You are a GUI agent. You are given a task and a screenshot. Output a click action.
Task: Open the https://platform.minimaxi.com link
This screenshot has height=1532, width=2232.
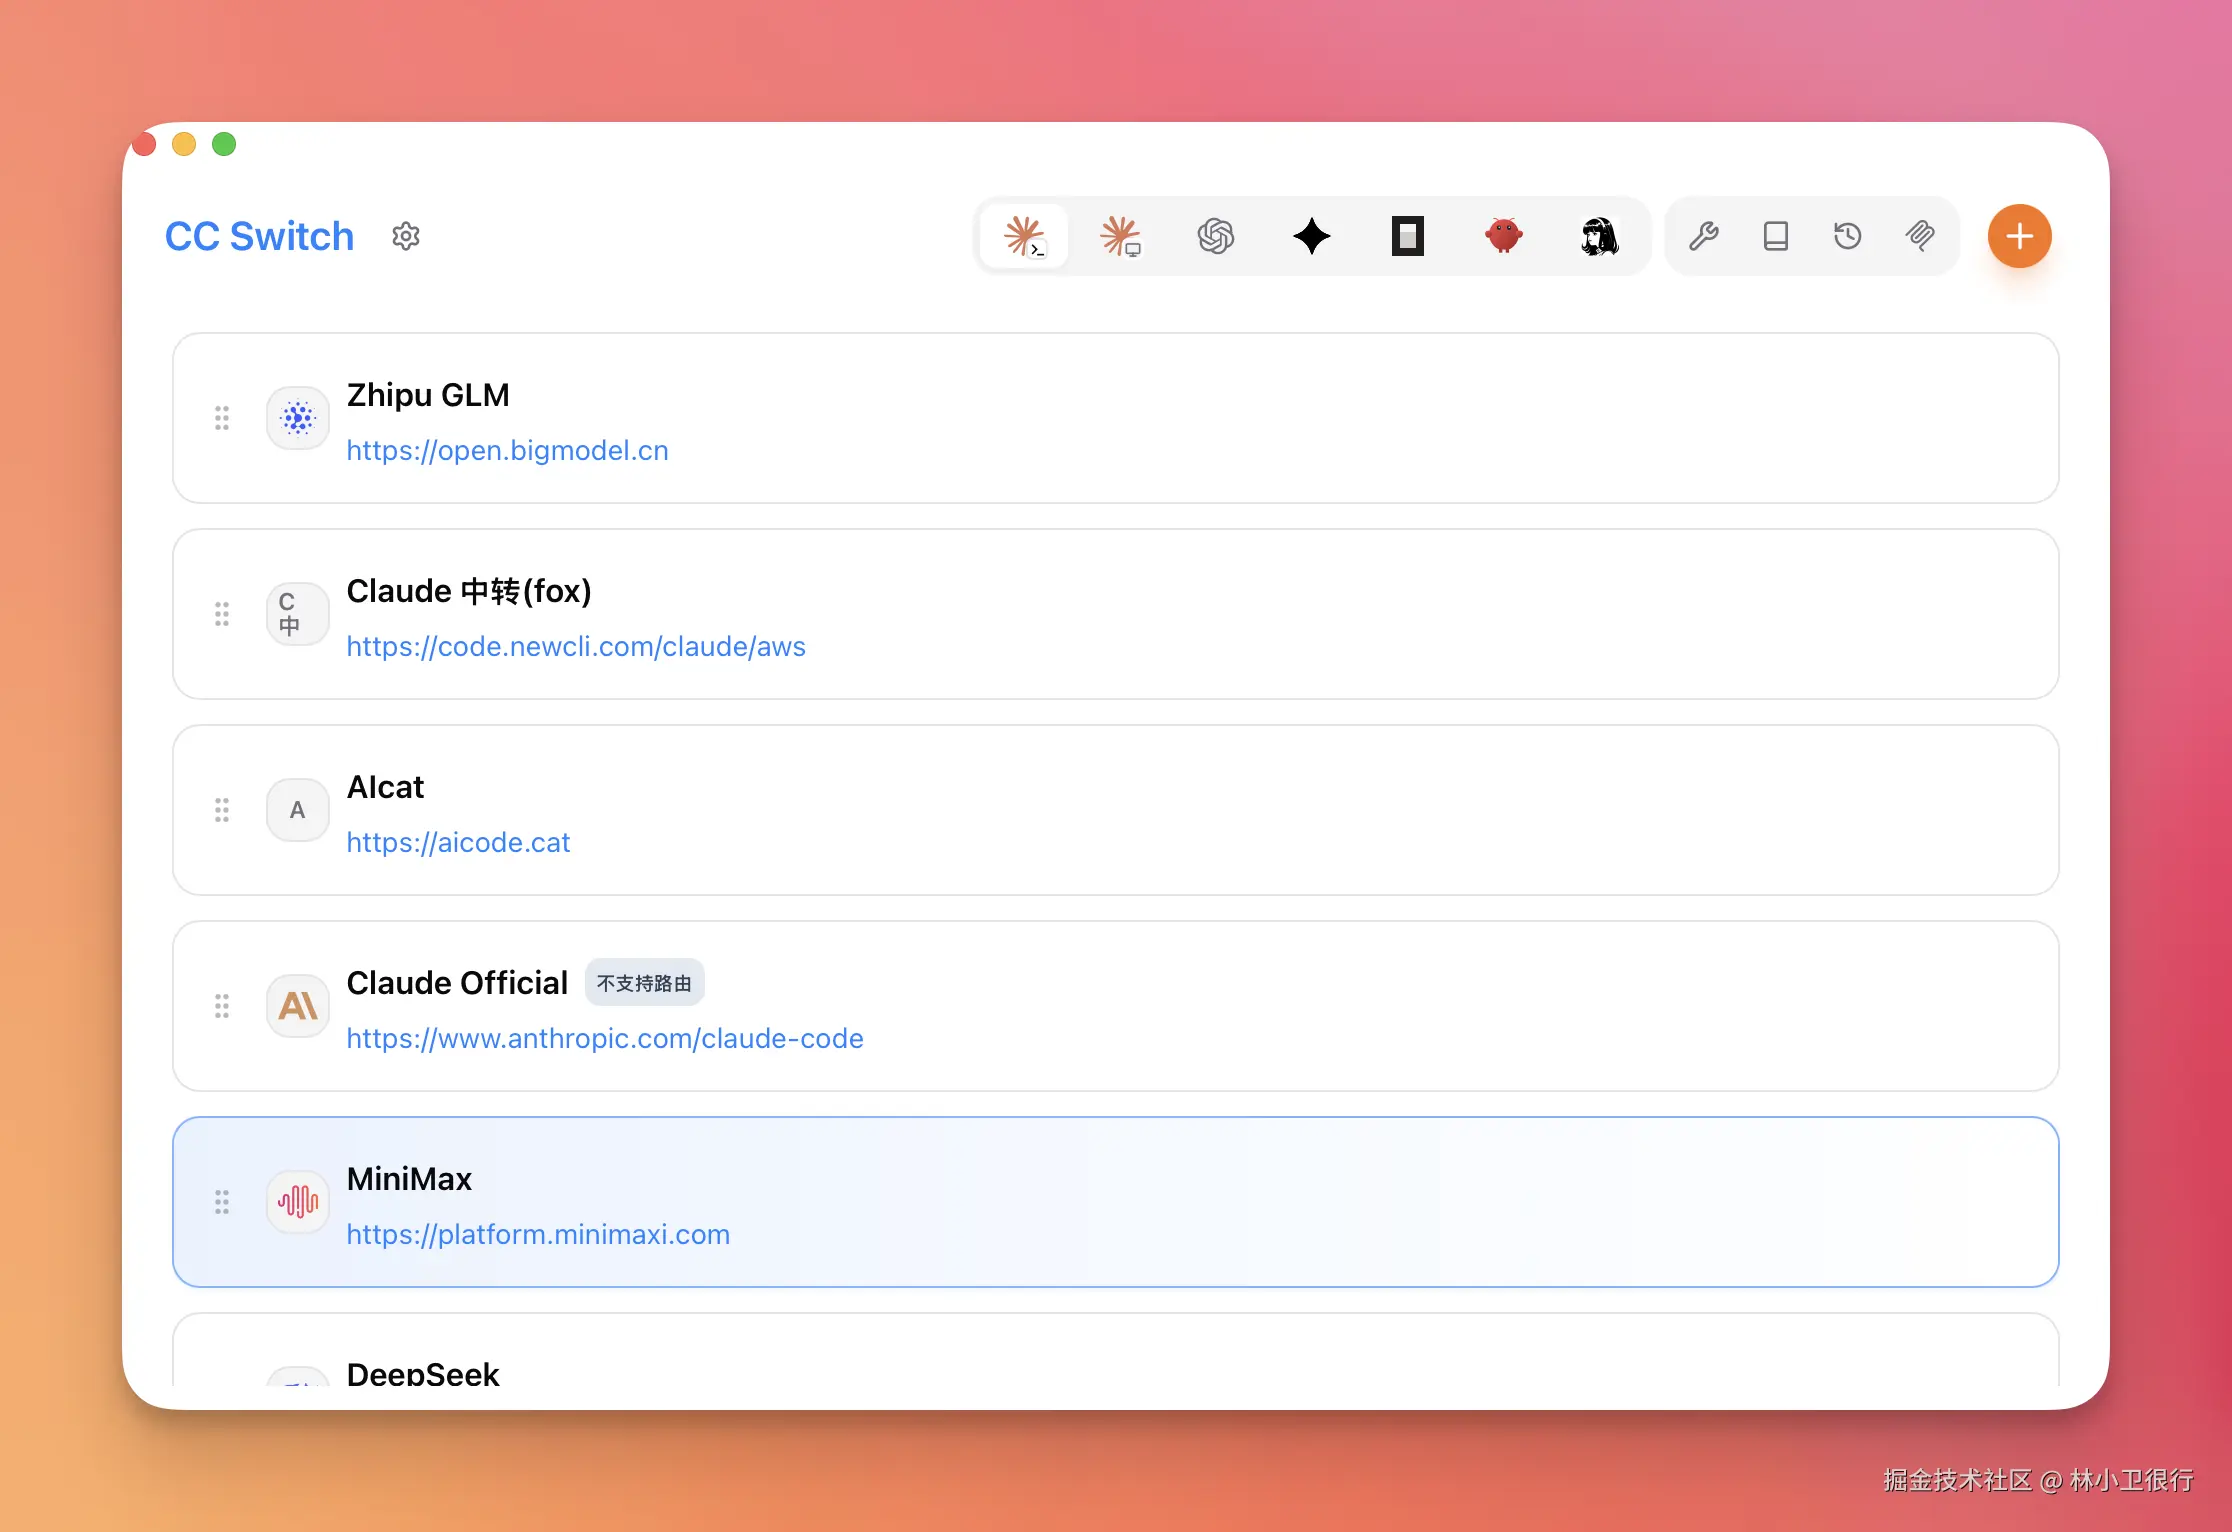point(538,1235)
